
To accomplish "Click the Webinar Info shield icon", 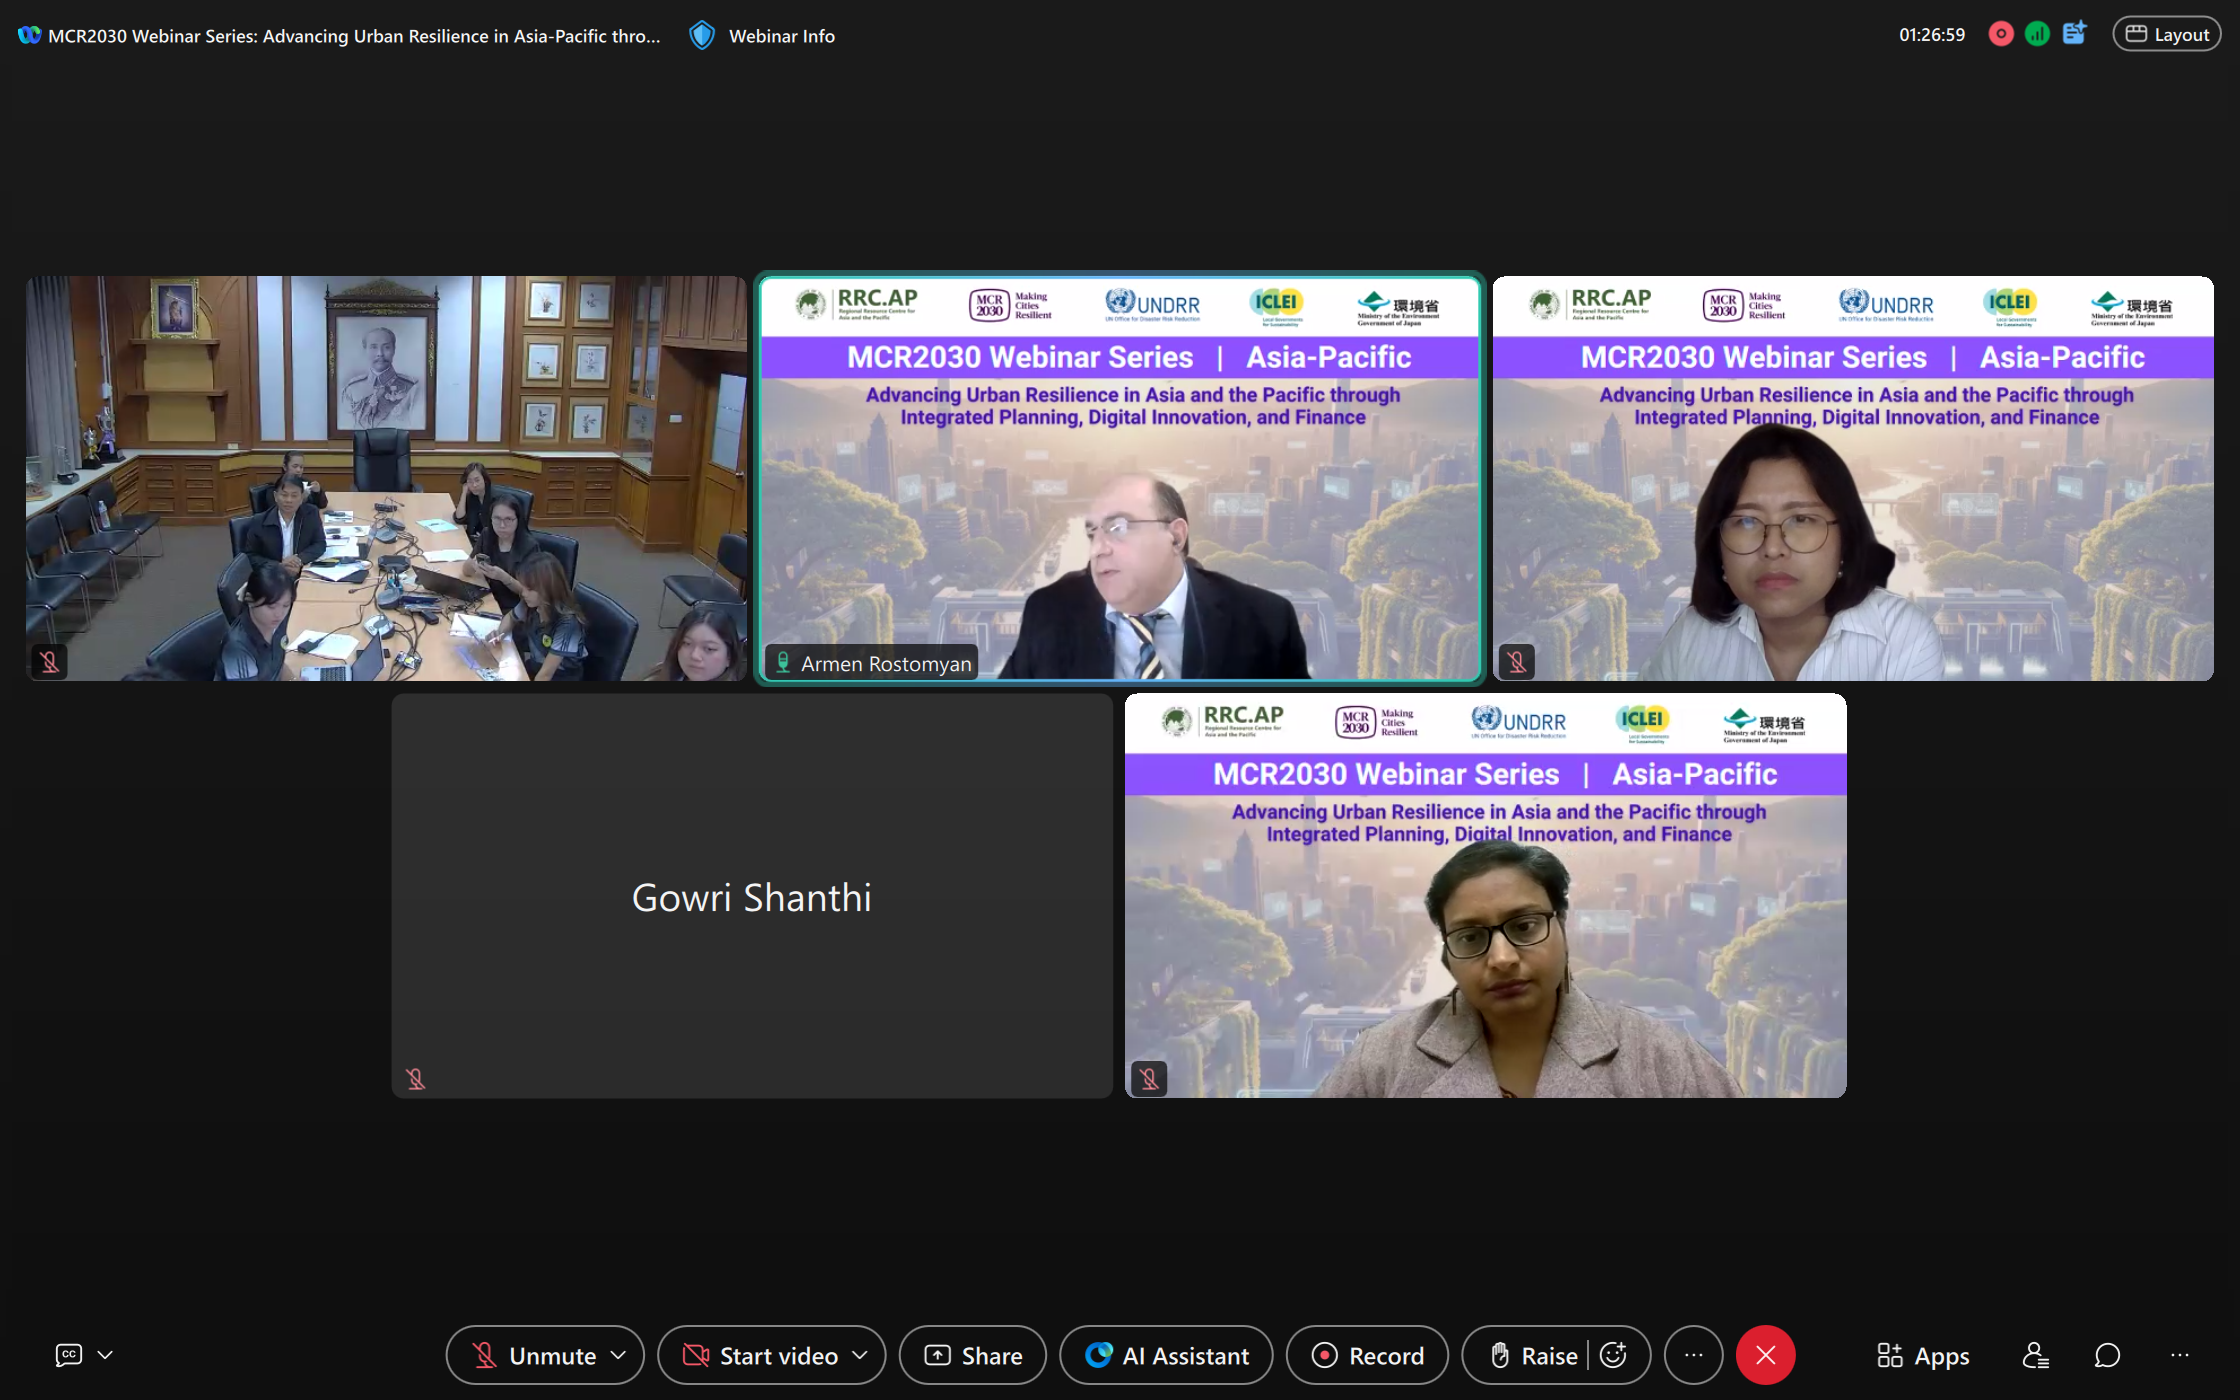I will point(702,36).
